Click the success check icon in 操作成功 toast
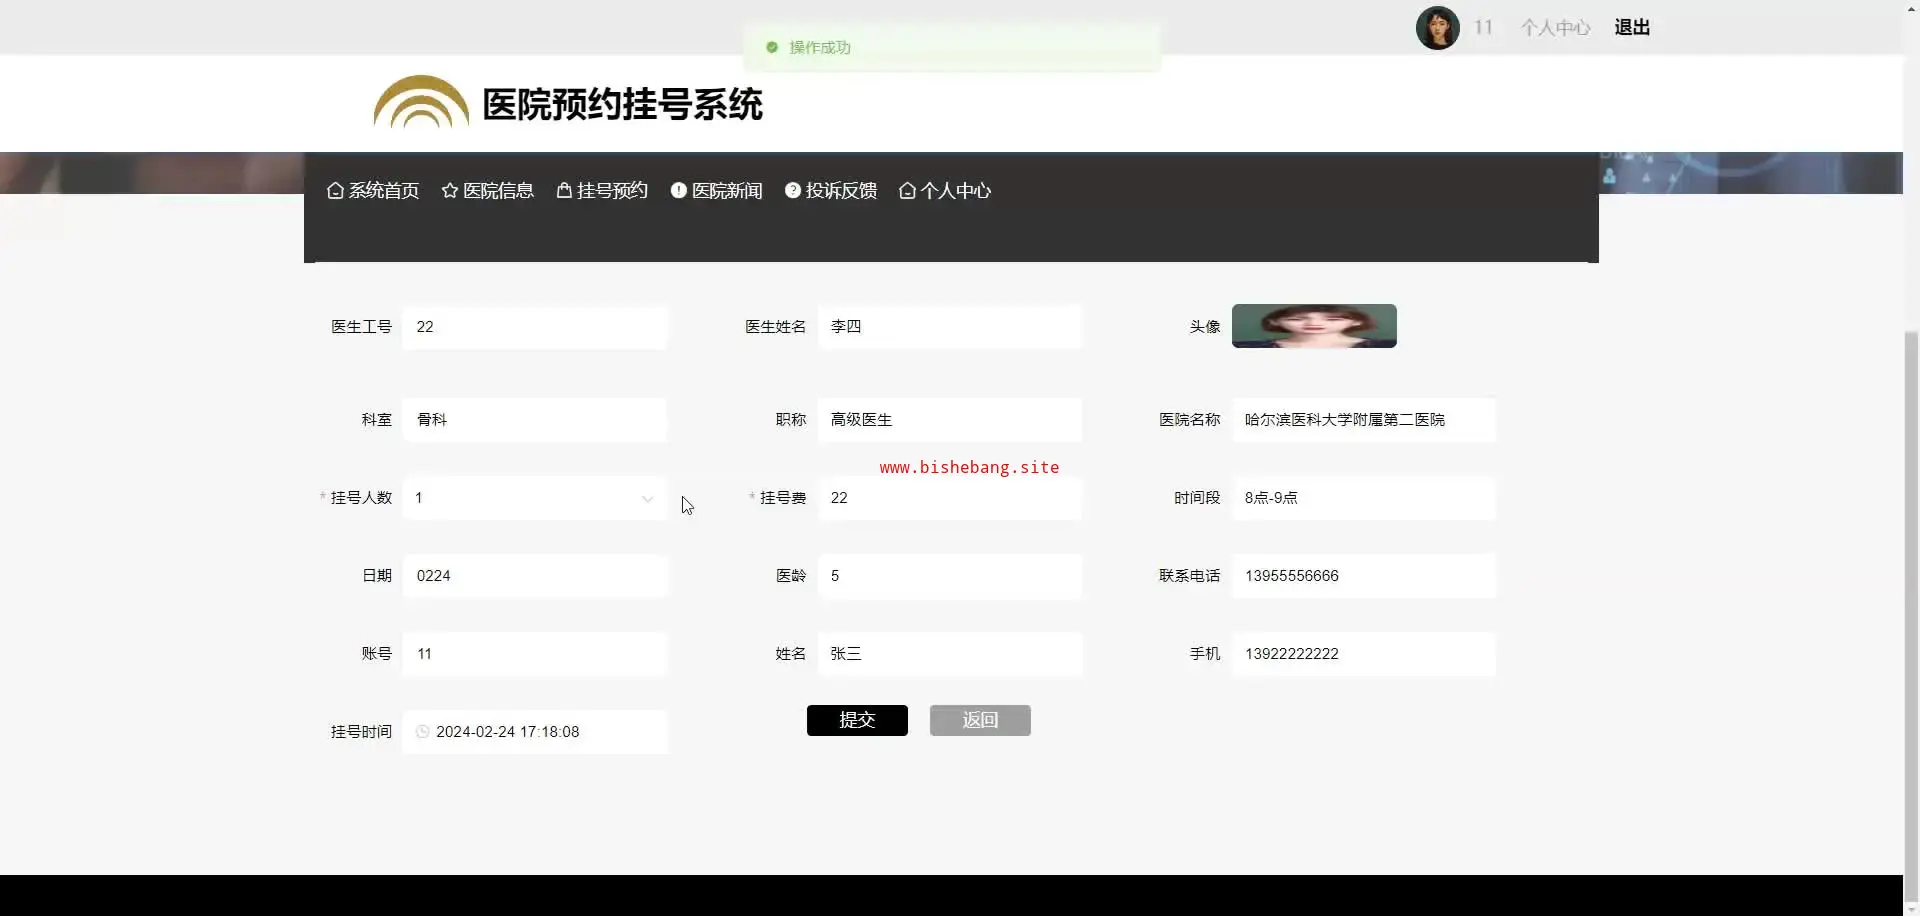Viewport: 1920px width, 916px height. [x=772, y=47]
